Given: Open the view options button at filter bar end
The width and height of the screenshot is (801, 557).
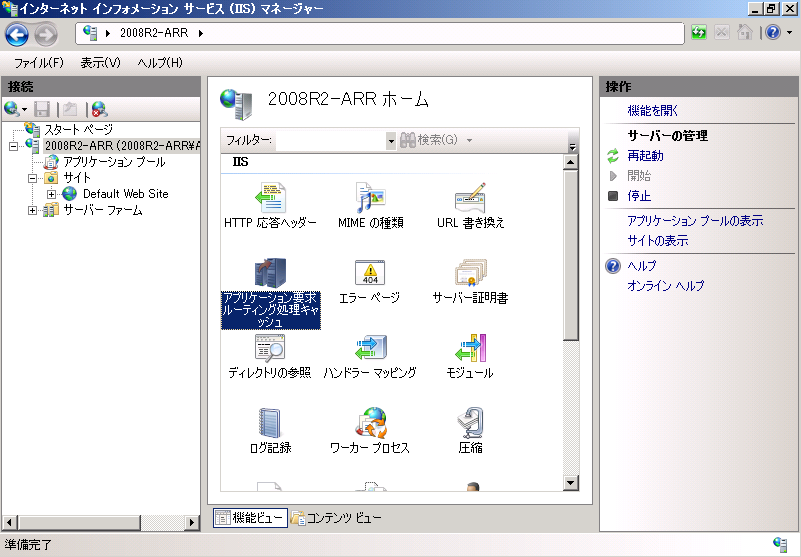Looking at the screenshot, I should tap(572, 146).
